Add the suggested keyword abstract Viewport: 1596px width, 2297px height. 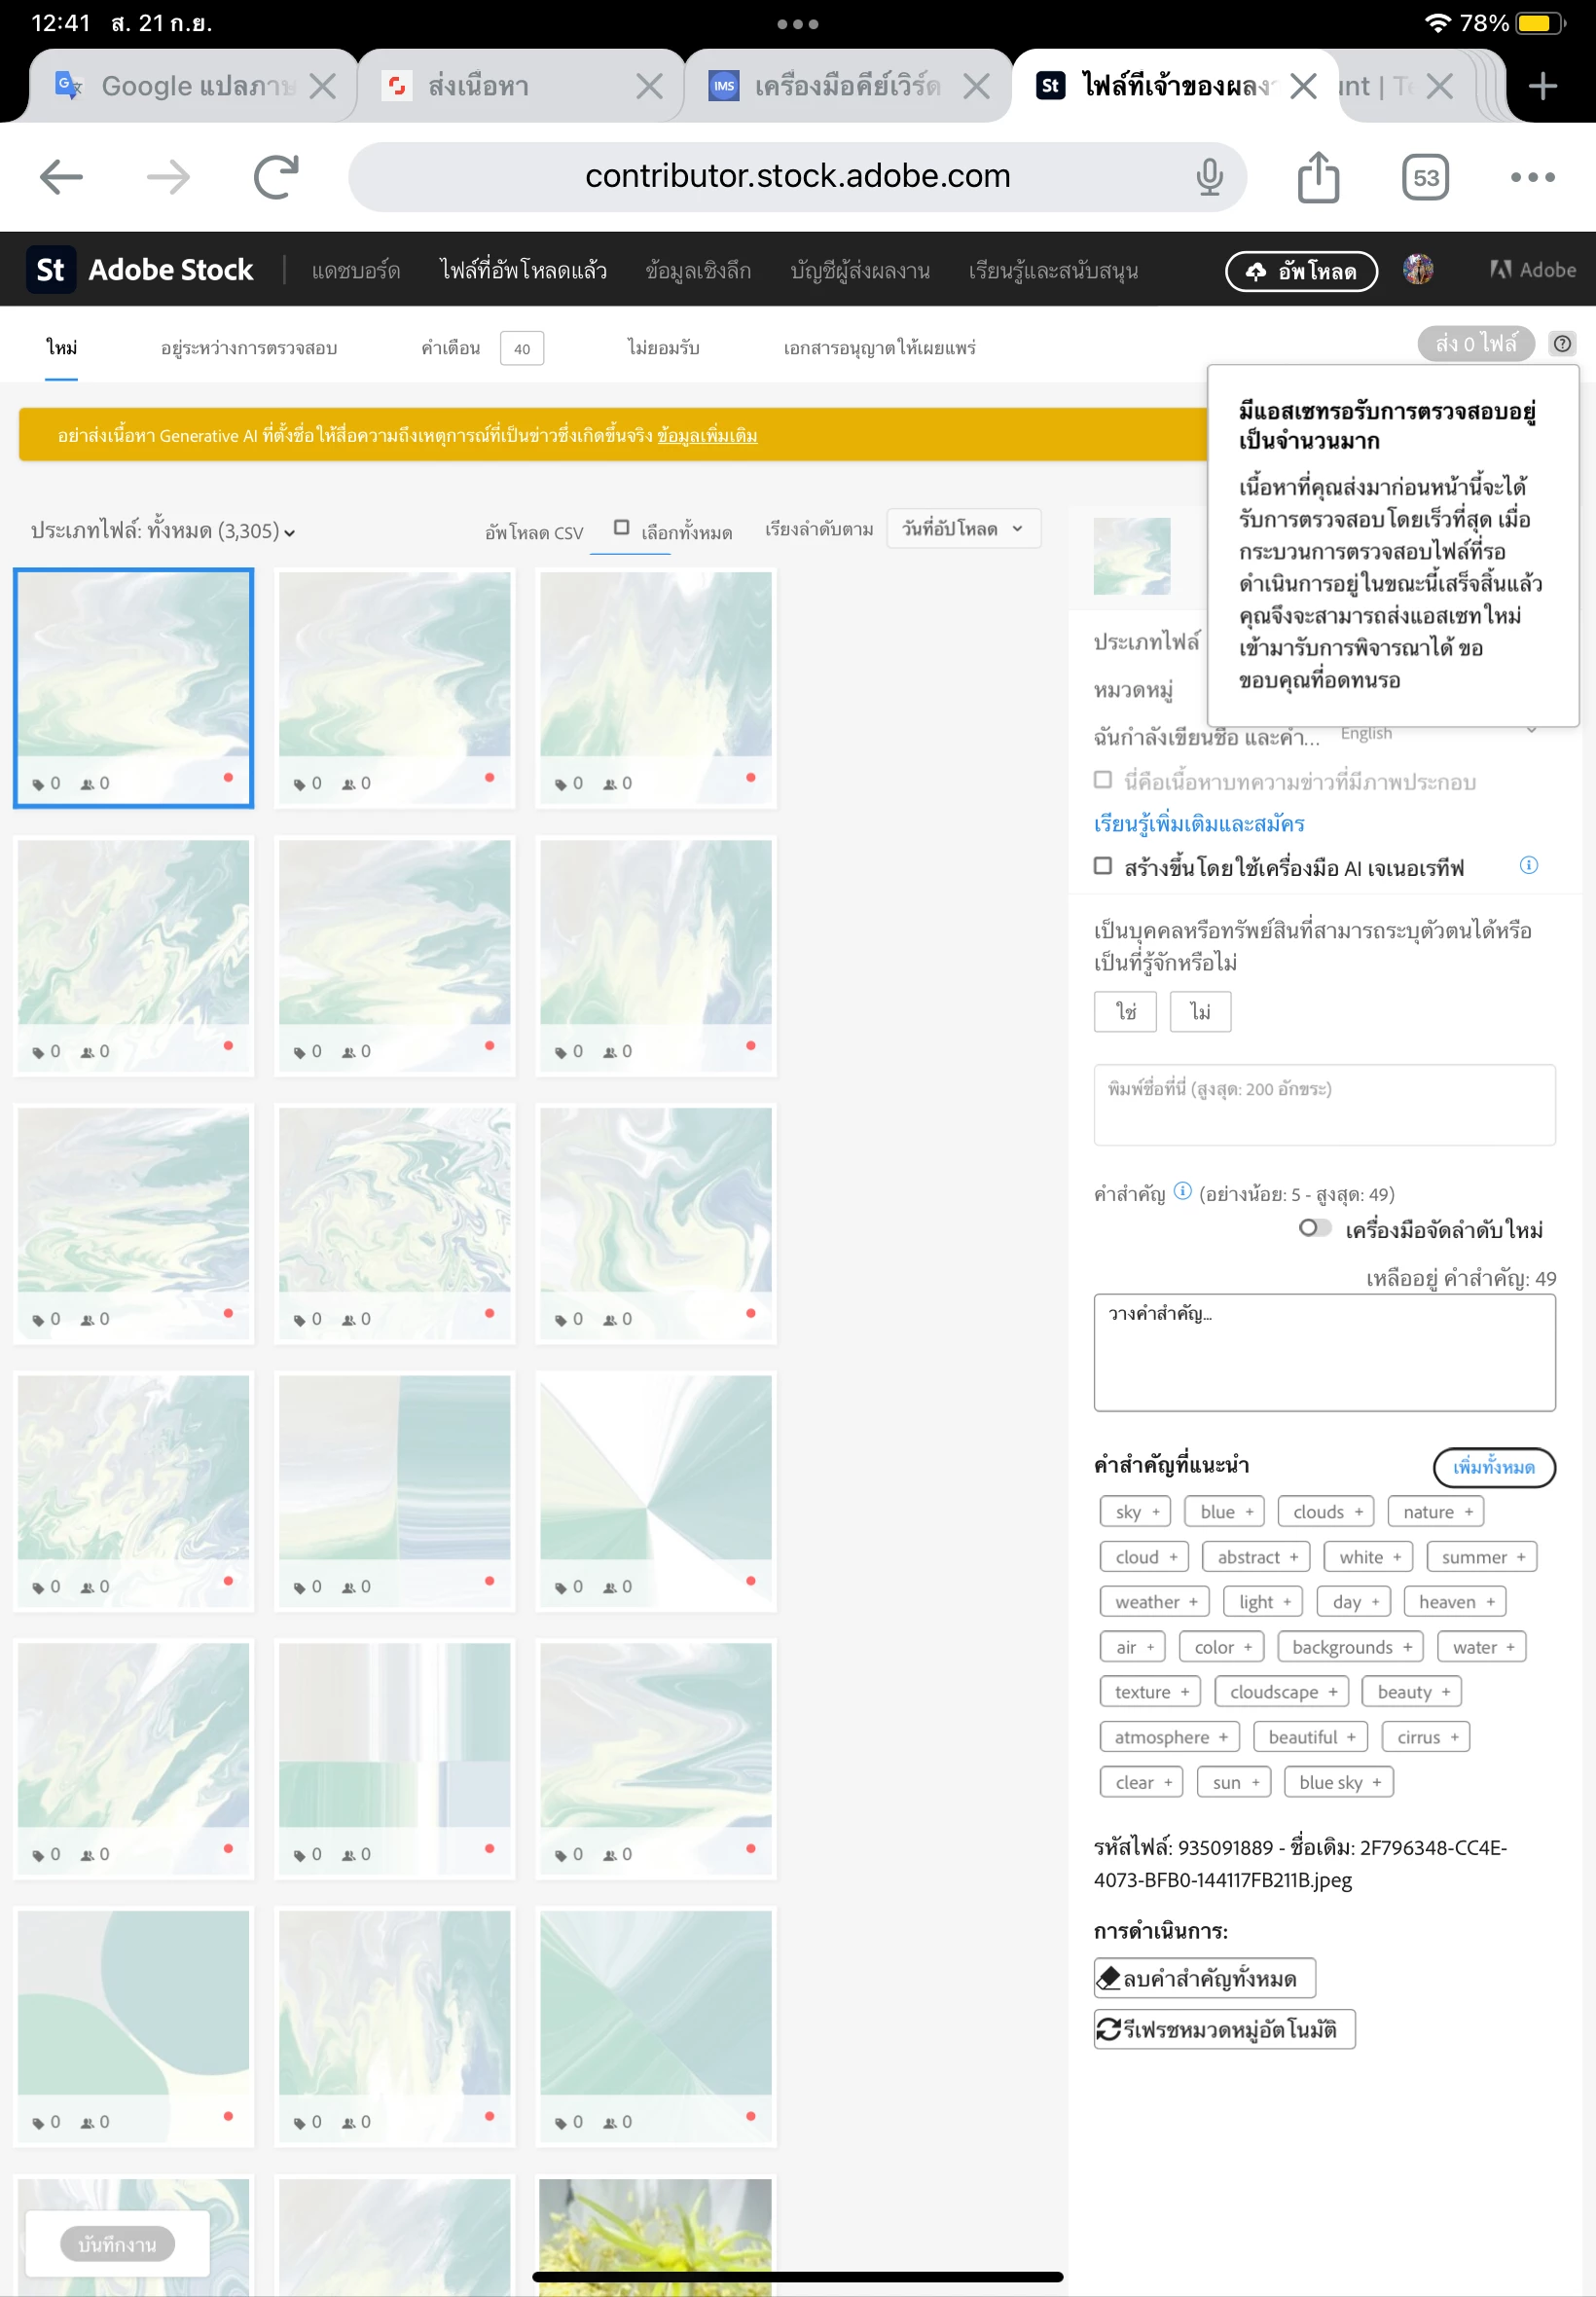click(x=1256, y=1556)
